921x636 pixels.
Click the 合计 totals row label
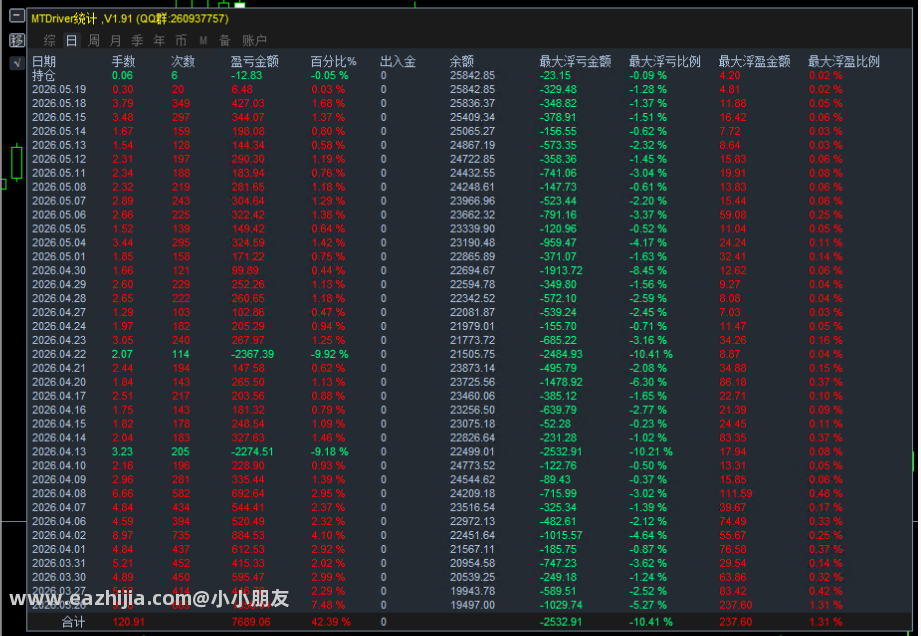(x=73, y=622)
